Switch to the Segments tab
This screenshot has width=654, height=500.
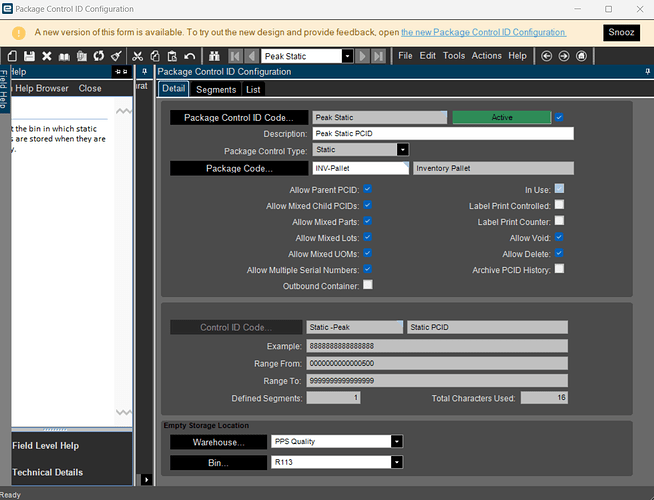tap(216, 90)
